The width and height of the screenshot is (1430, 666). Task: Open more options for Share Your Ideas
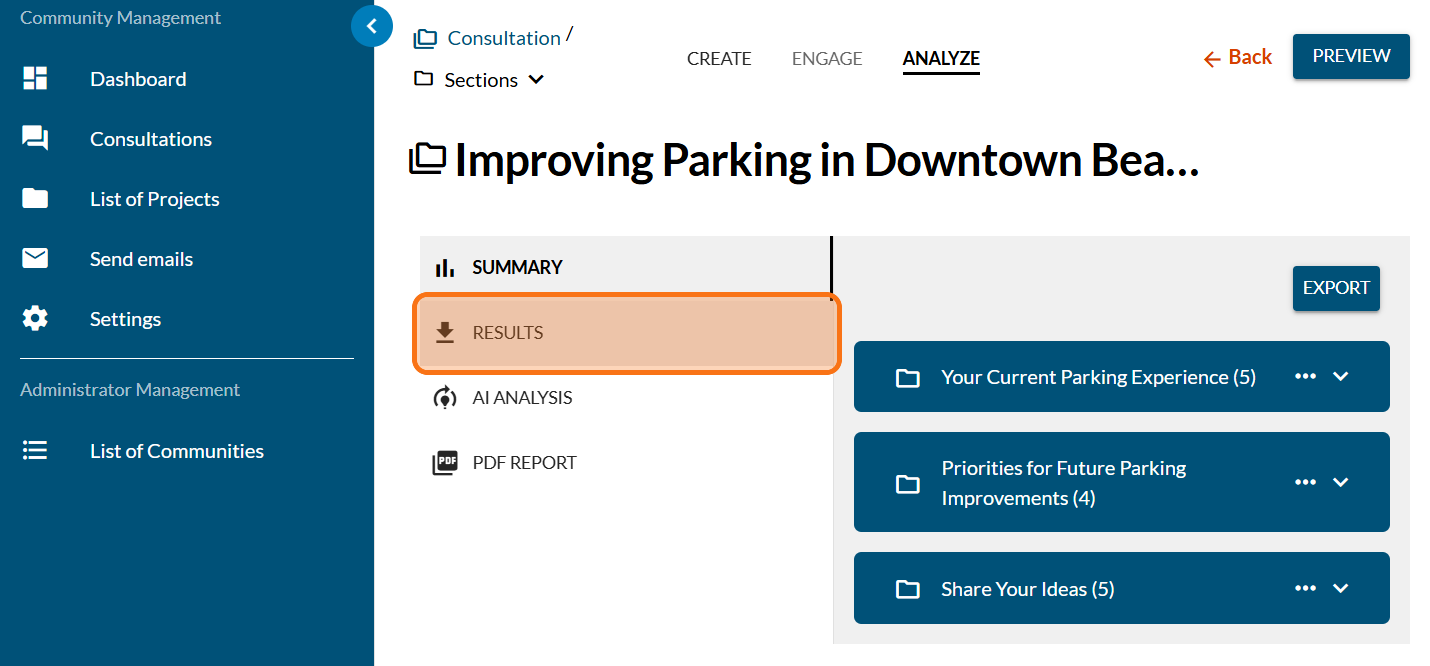coord(1305,588)
